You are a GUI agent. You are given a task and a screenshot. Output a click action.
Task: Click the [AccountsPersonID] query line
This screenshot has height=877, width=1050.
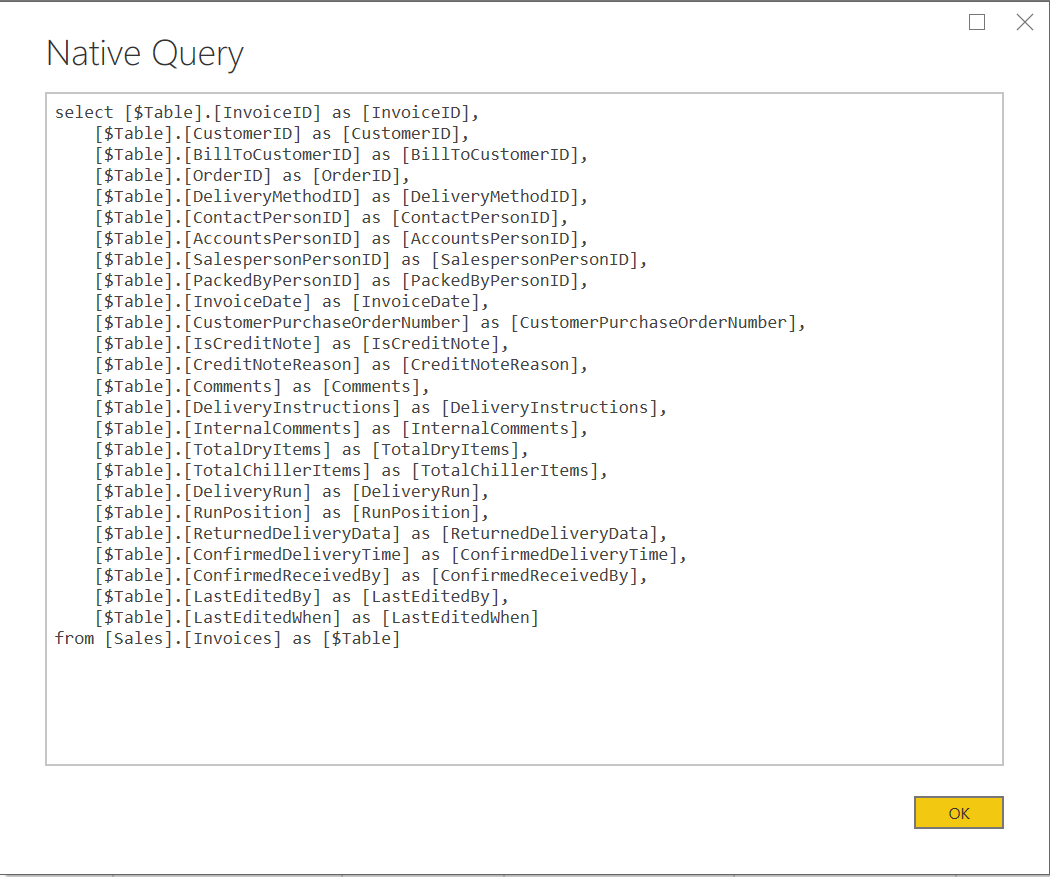(341, 239)
